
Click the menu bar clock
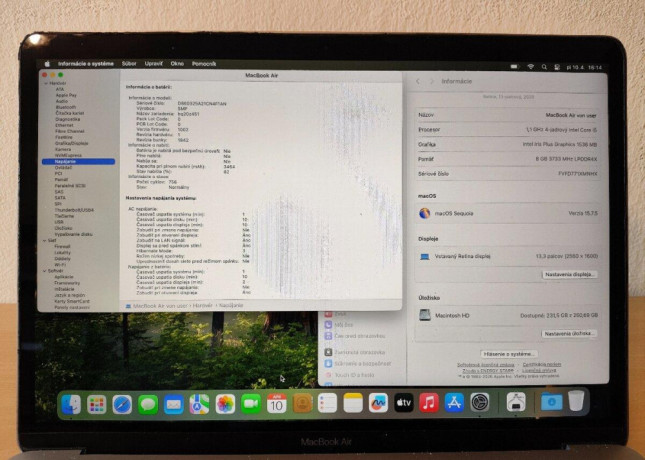584,67
